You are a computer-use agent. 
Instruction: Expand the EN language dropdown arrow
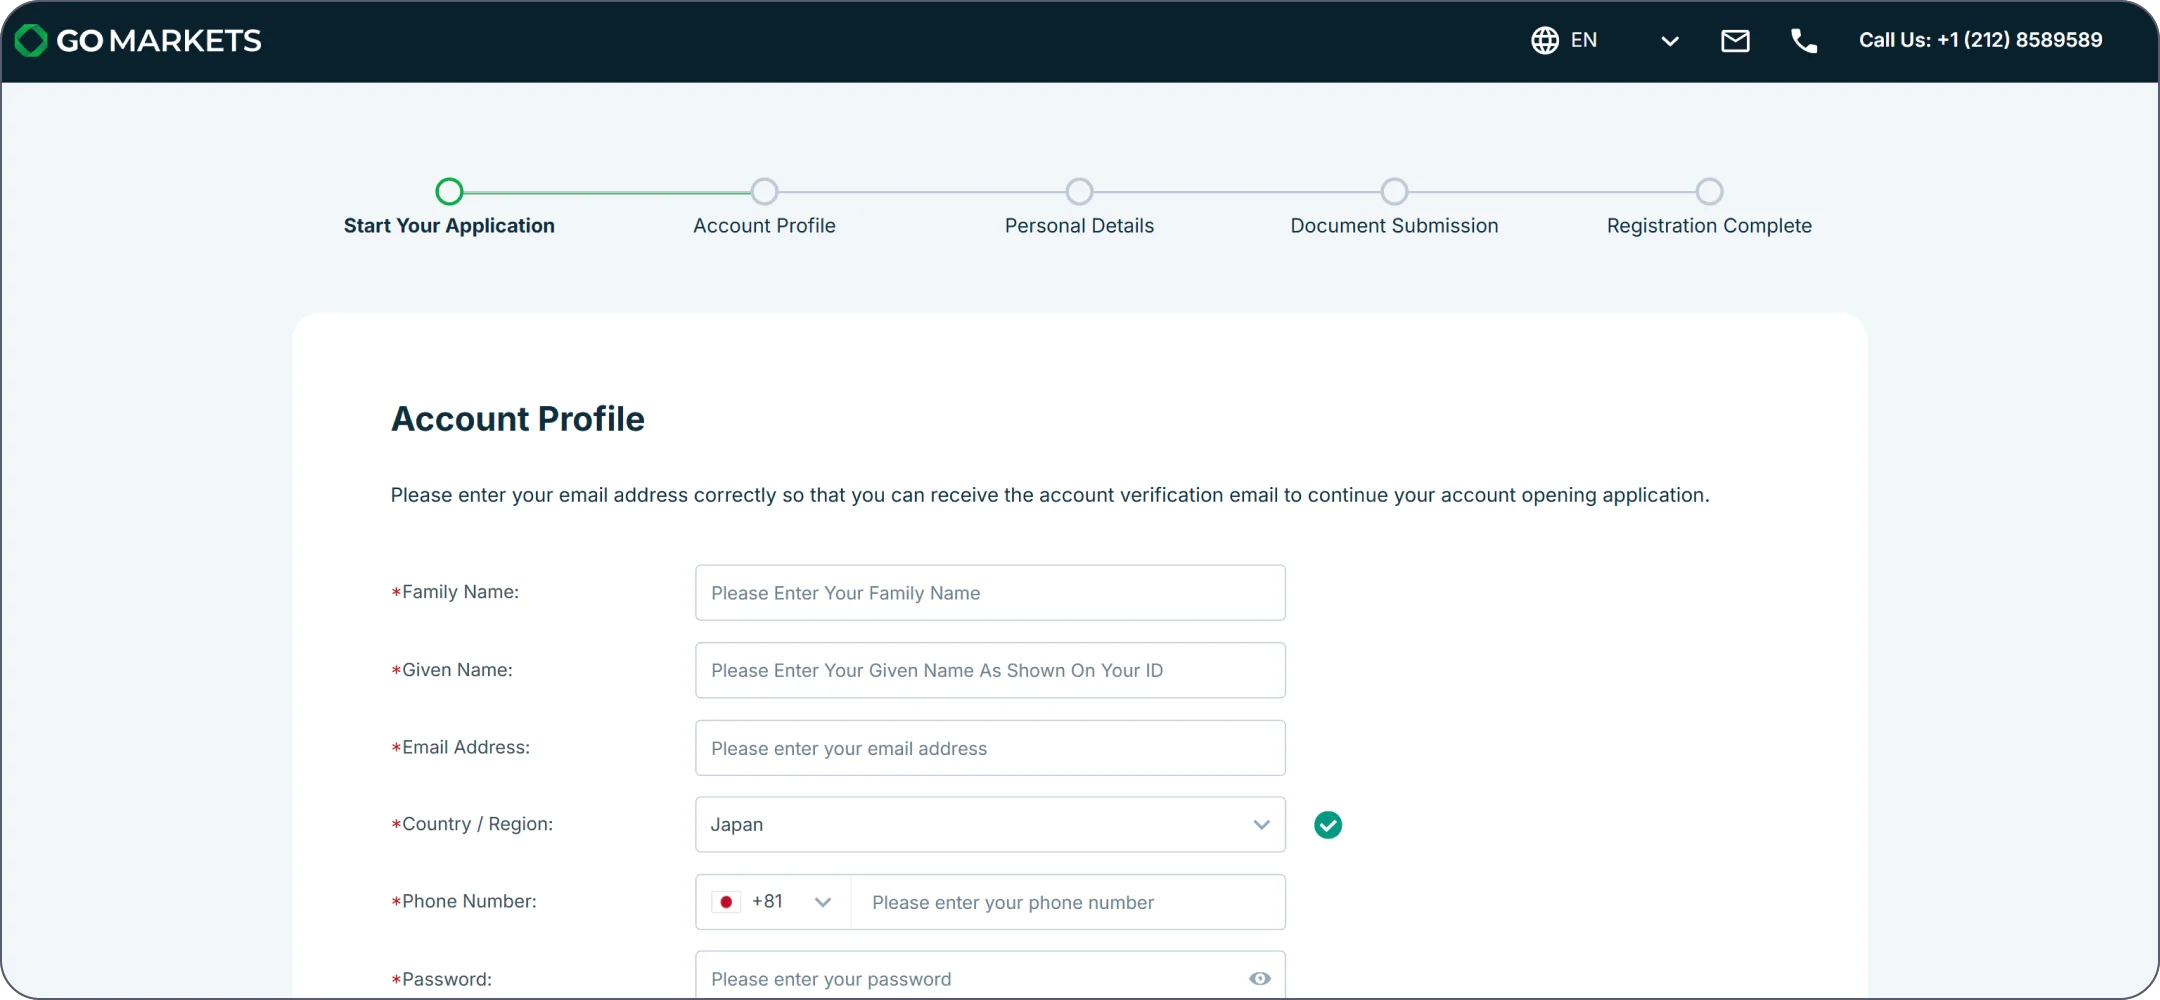[1669, 41]
